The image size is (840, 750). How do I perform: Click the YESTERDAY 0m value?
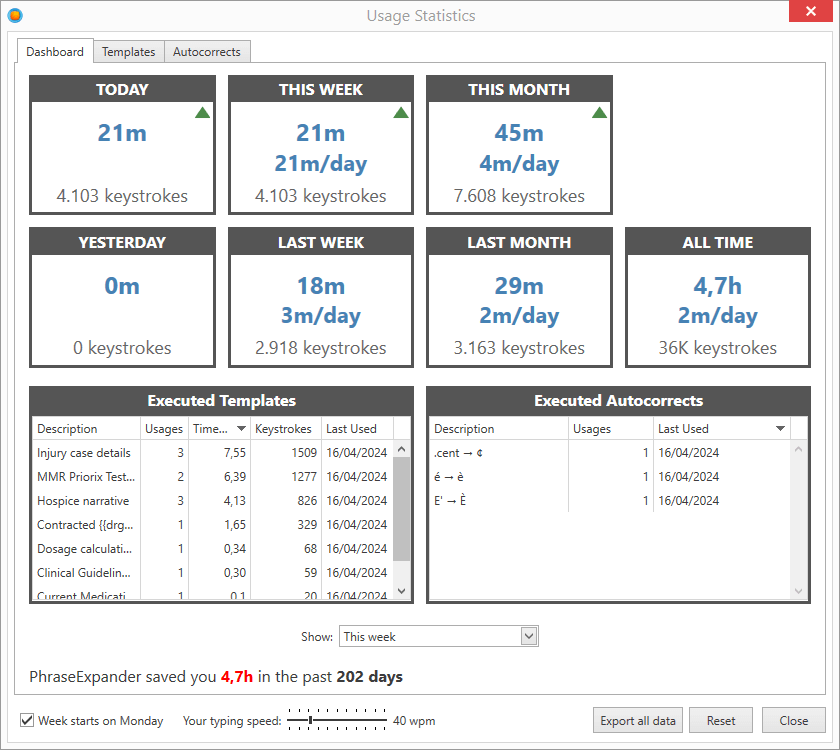[122, 286]
